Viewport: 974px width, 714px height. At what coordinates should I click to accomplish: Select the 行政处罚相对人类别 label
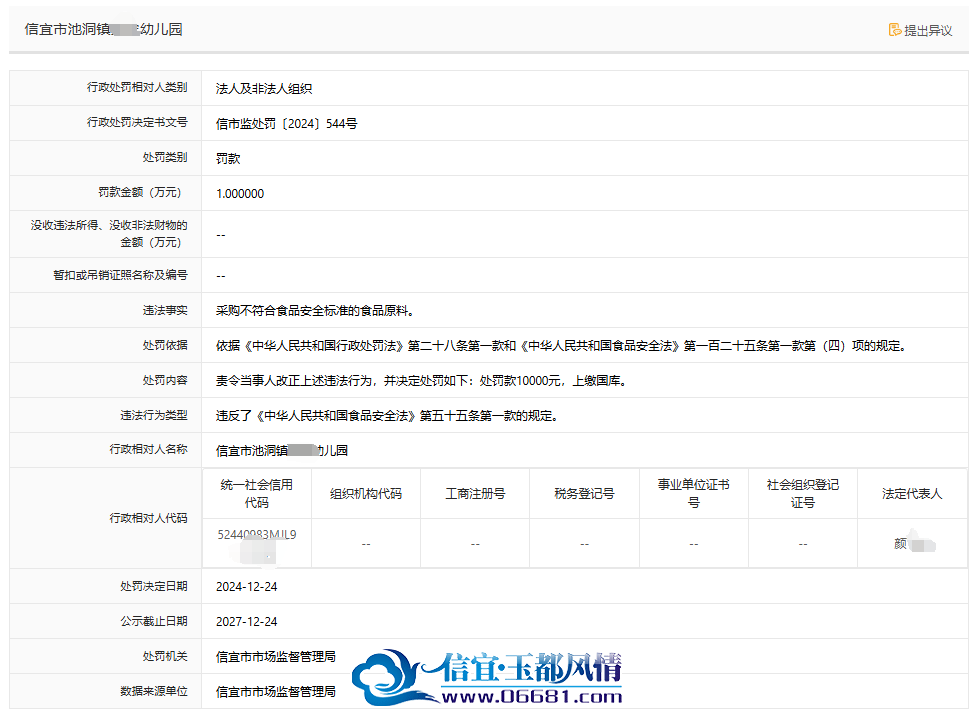137,87
